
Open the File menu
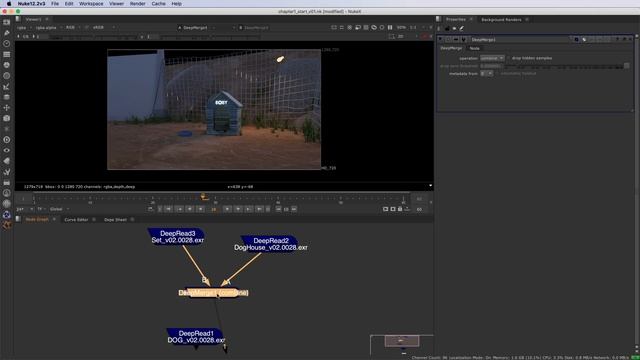55,4
